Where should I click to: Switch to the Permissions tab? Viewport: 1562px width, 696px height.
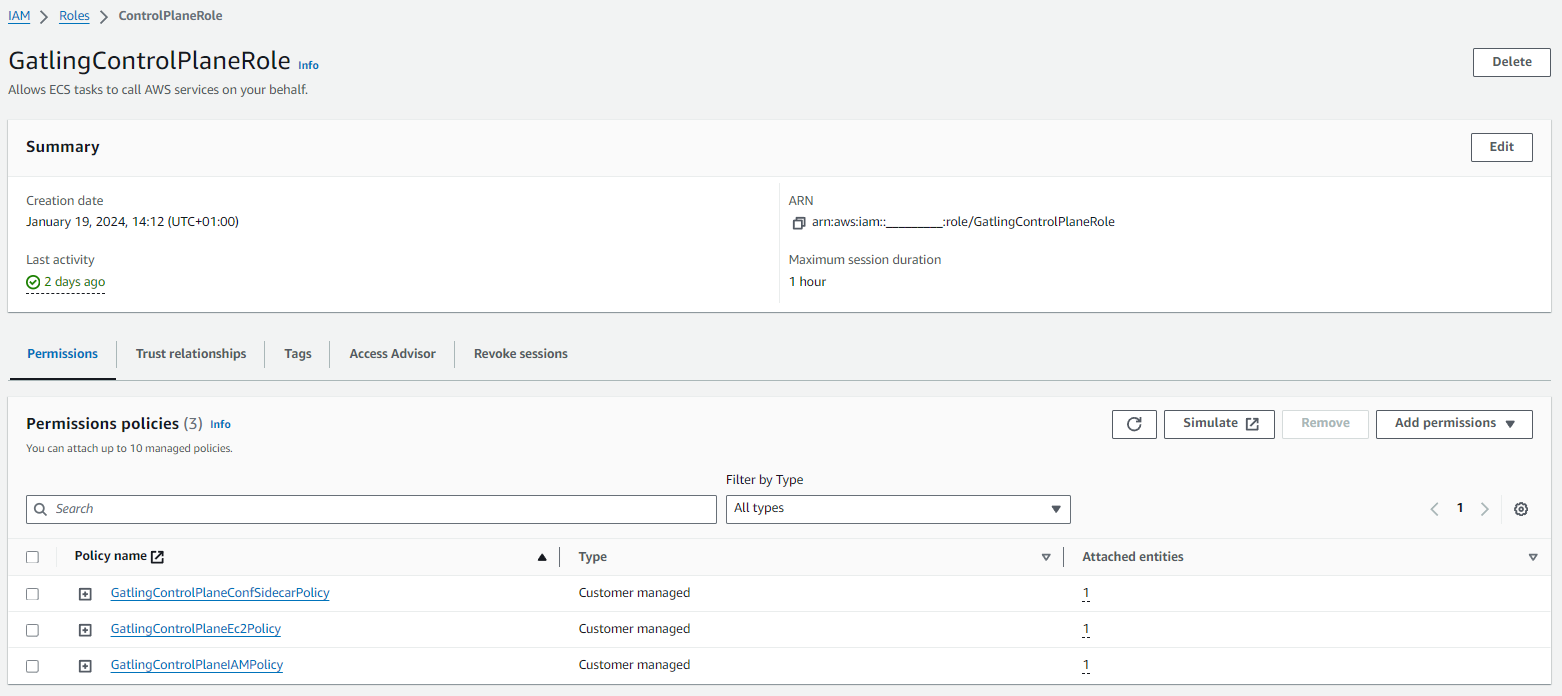[63, 354]
